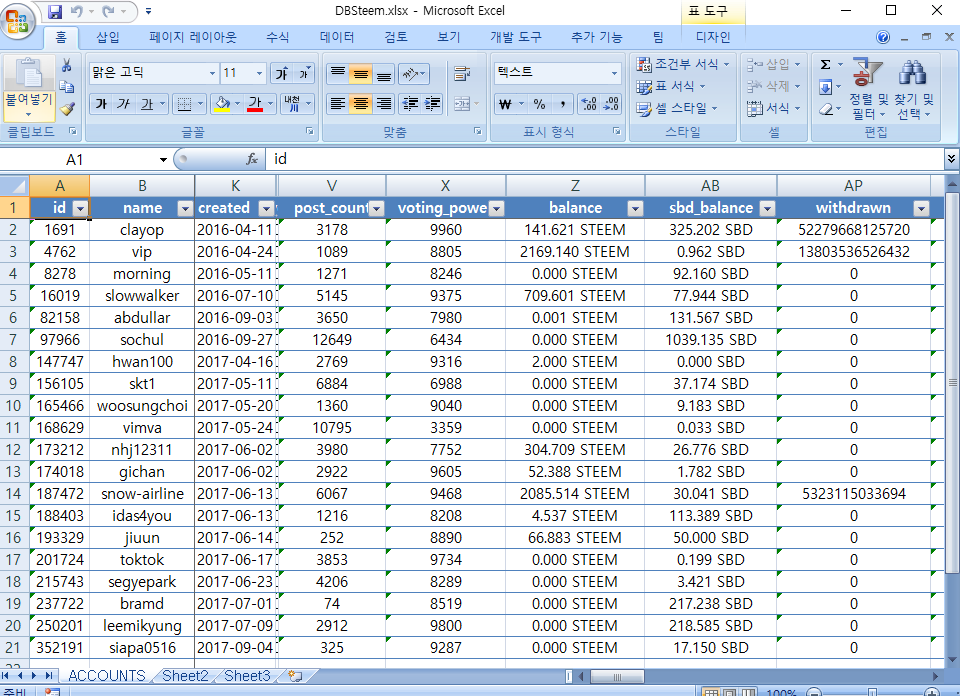
Task: Open the Office button menu
Action: 18,20
